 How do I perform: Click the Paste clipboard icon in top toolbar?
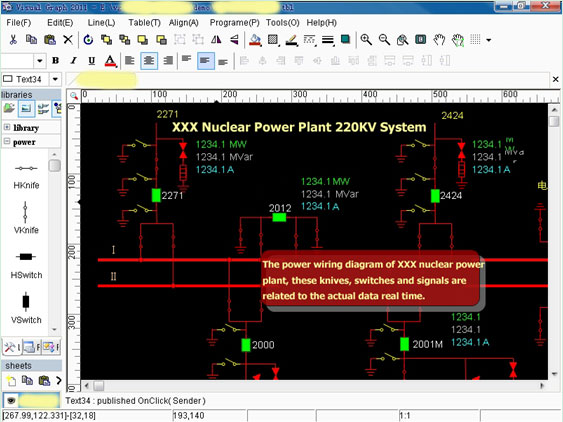click(x=50, y=40)
